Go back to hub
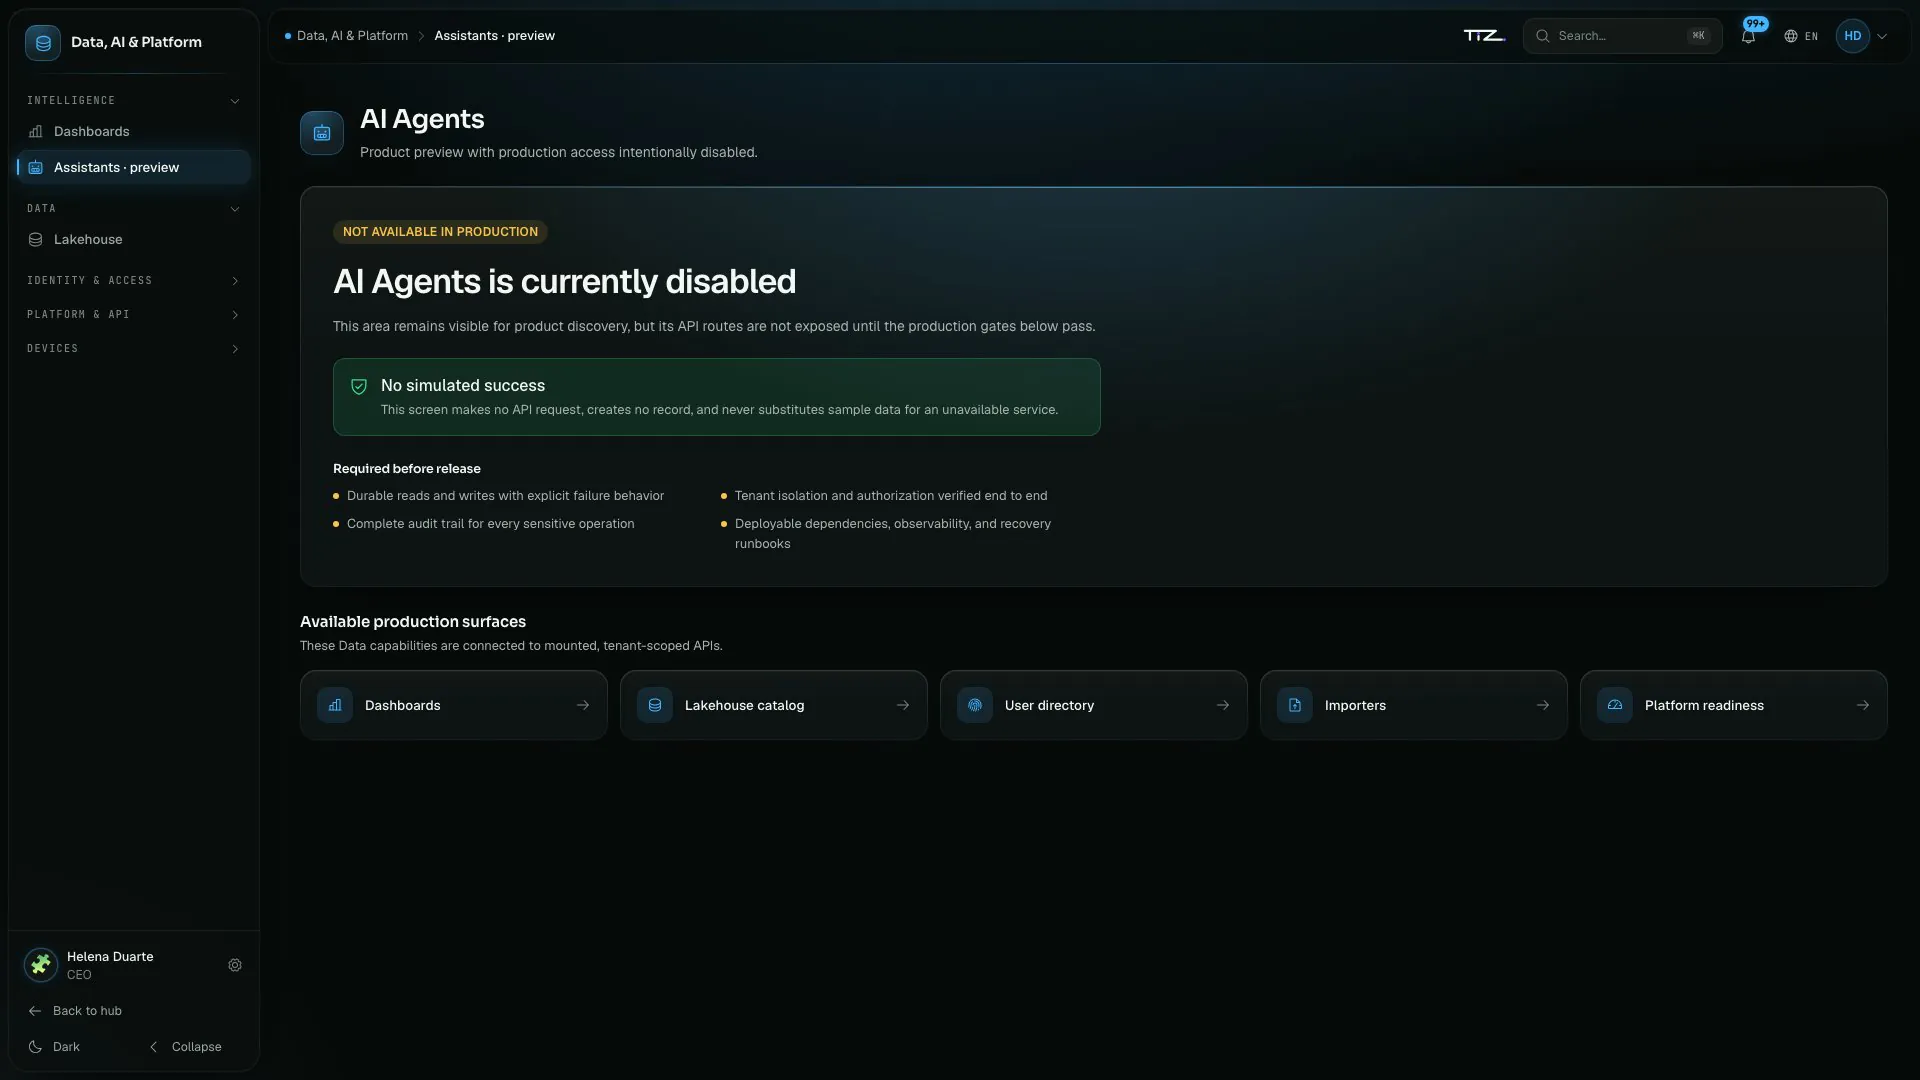Screen dimensions: 1920x1080 pyautogui.click(x=76, y=1011)
